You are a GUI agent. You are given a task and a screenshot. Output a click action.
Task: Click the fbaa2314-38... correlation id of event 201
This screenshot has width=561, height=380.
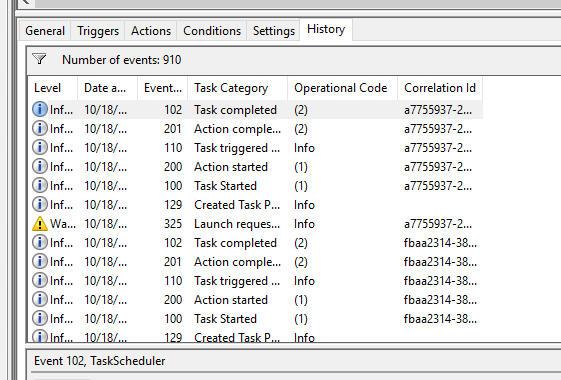pyautogui.click(x=440, y=262)
